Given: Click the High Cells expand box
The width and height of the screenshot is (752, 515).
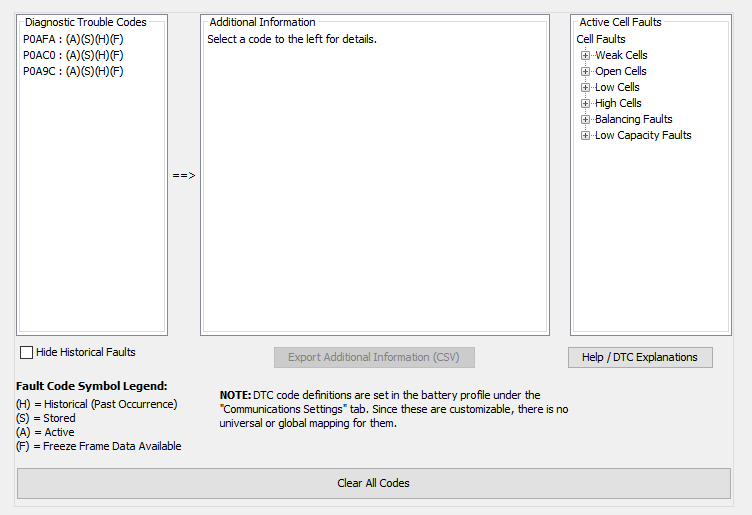Looking at the screenshot, I should 586,103.
